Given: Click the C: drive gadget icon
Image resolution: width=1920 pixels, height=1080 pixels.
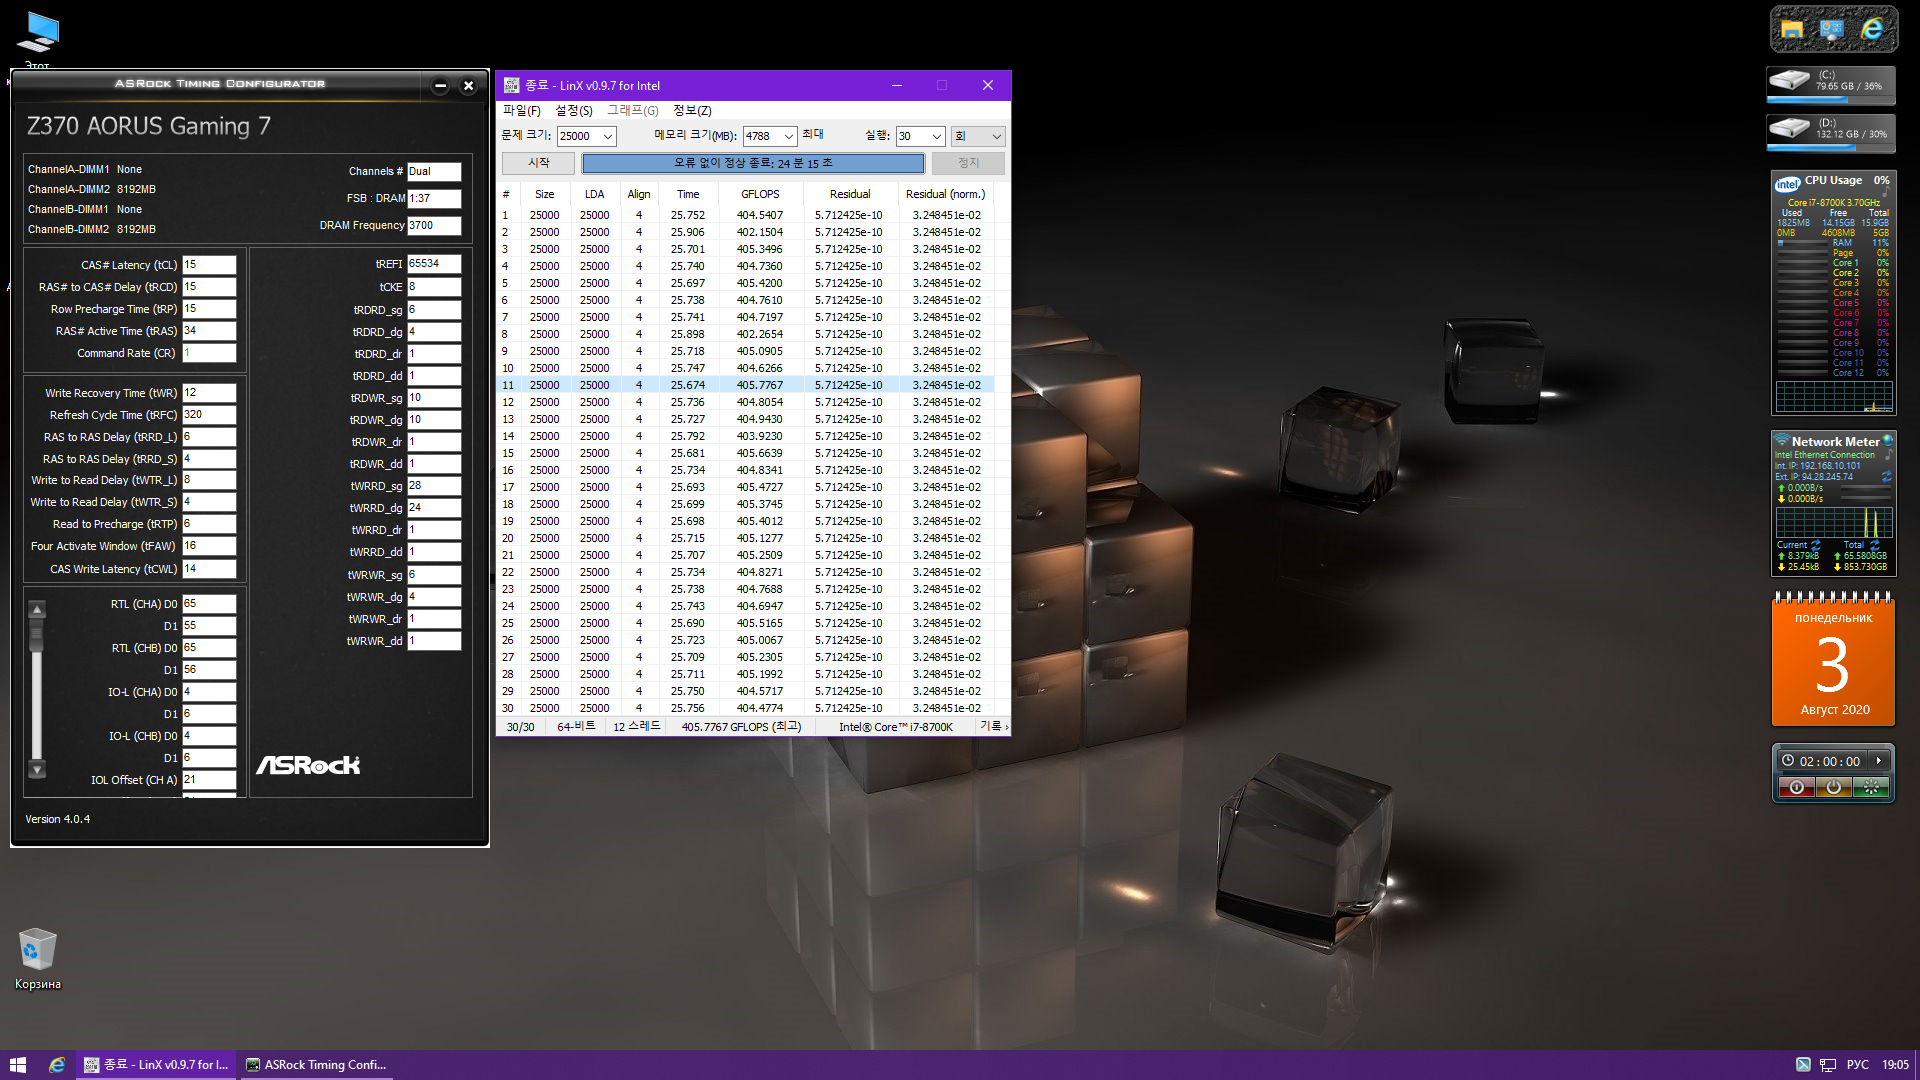Looking at the screenshot, I should coord(1790,80).
